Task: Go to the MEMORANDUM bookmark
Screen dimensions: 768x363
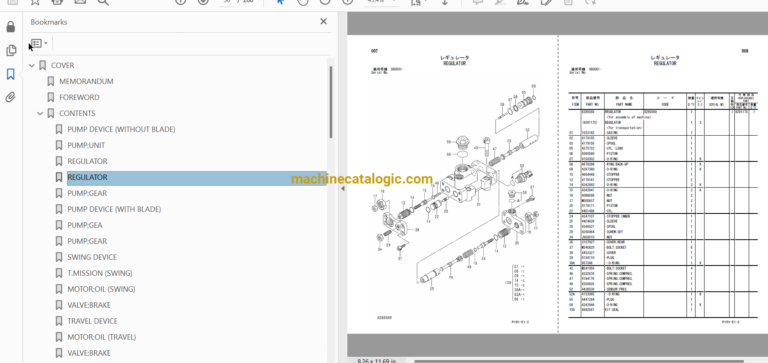Action: [x=86, y=81]
